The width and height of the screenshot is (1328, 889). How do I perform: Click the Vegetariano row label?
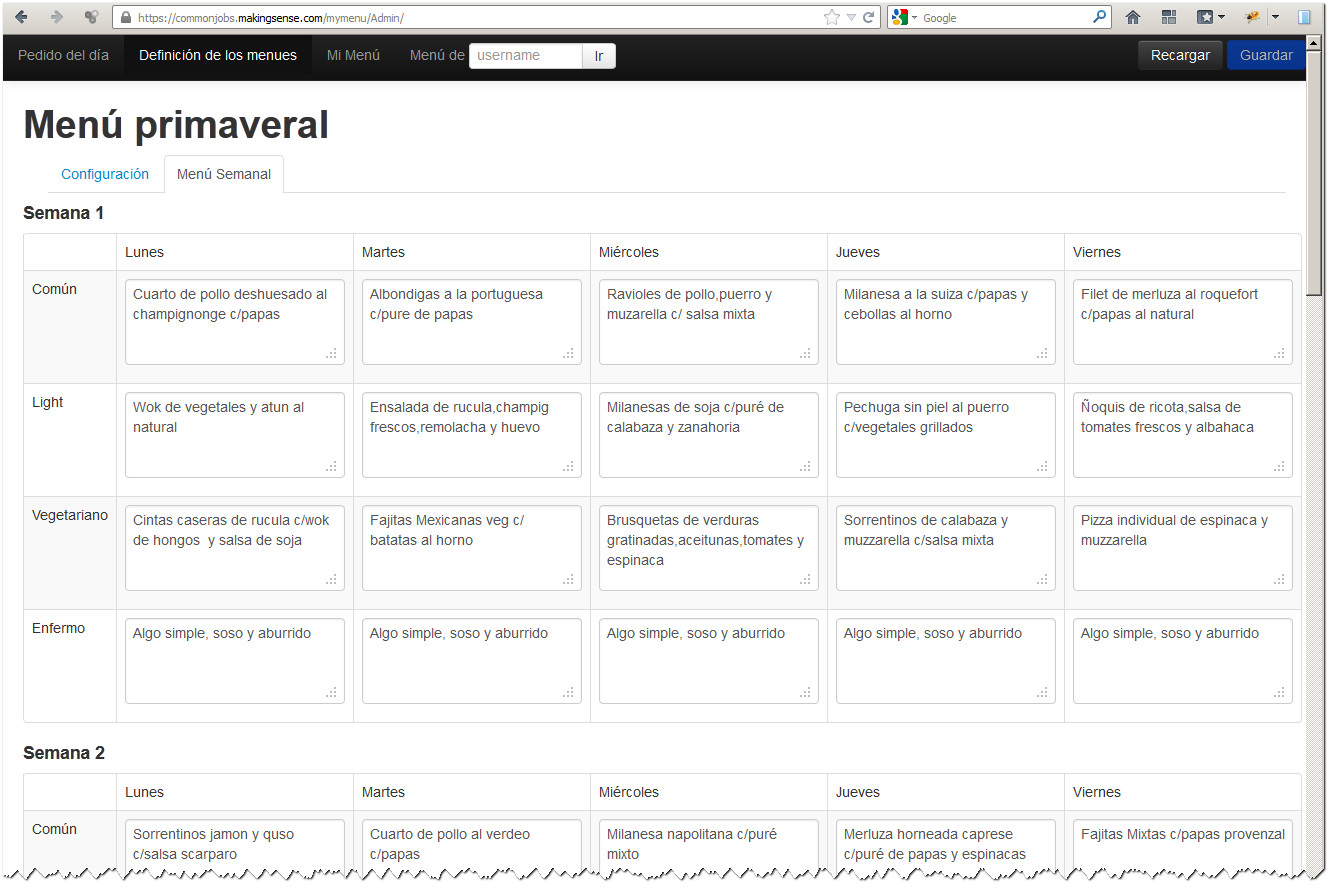[70, 516]
